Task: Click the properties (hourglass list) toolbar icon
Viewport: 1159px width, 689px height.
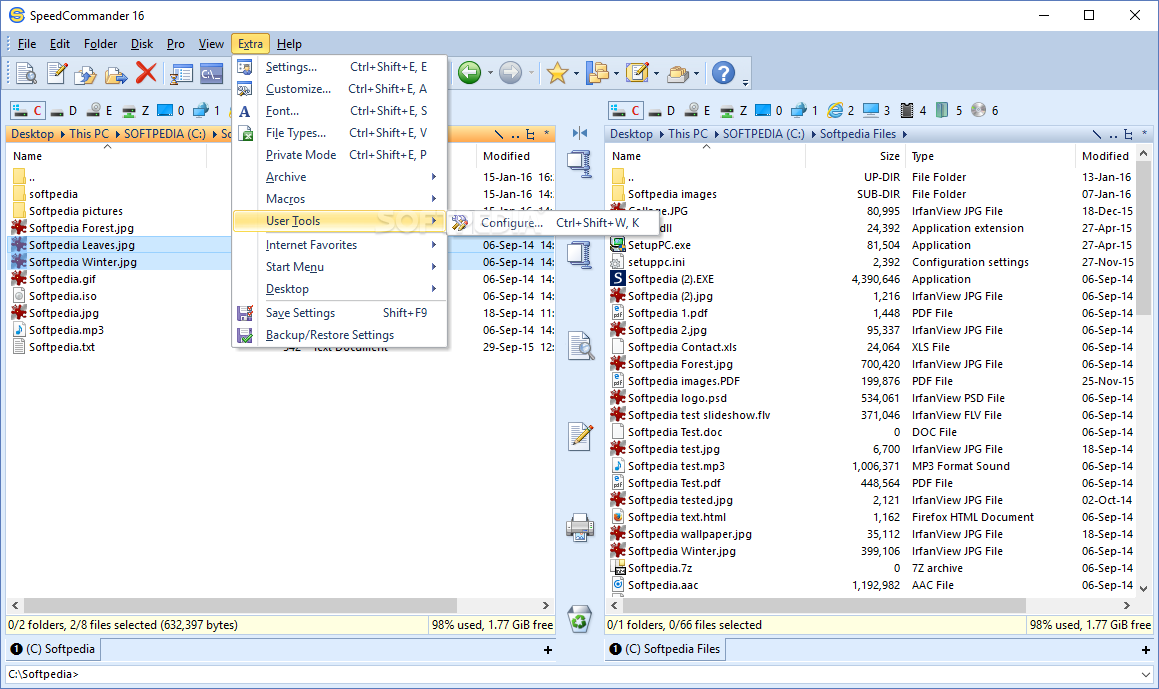Action: pos(181,73)
